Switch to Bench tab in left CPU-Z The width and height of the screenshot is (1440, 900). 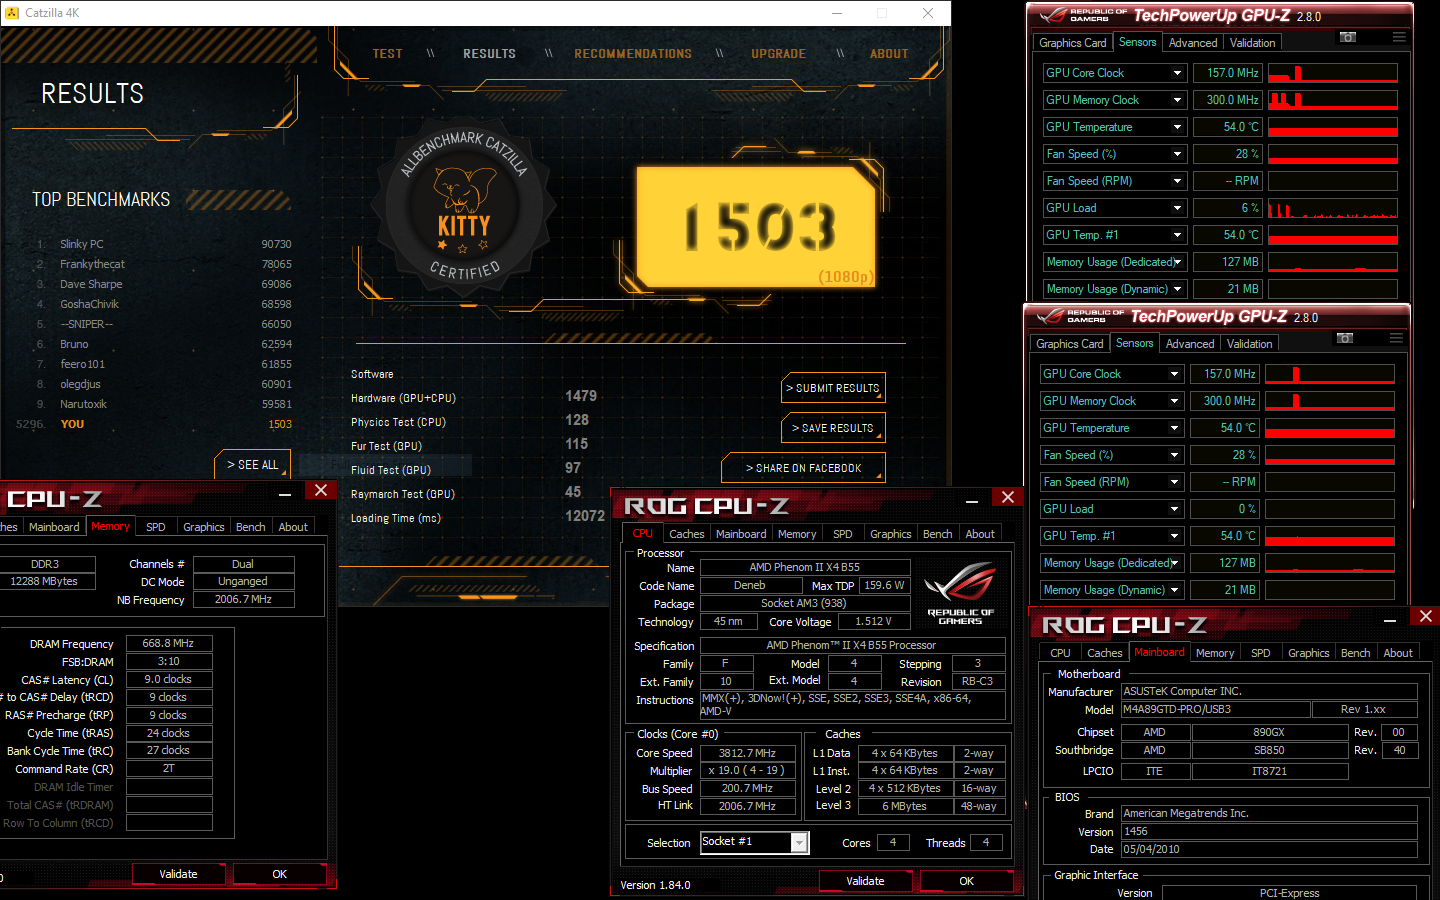click(251, 527)
